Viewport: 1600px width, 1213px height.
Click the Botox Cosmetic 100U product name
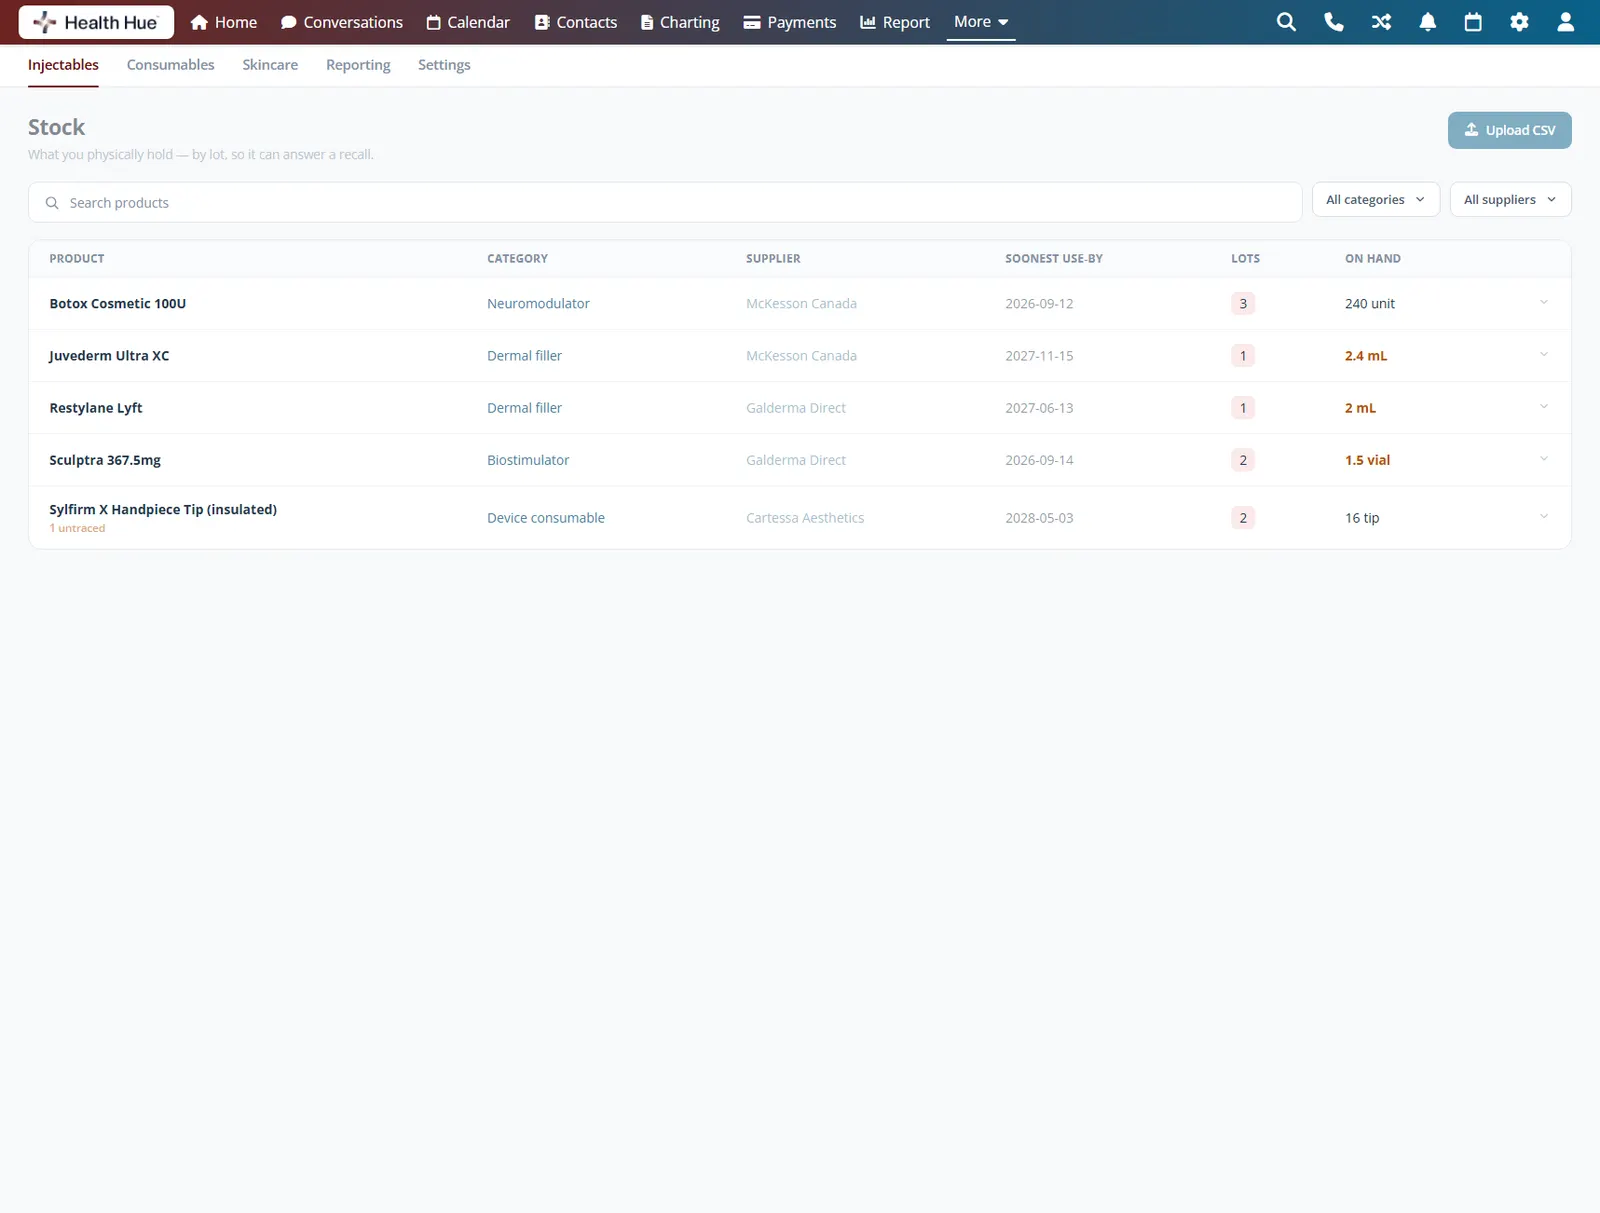pyautogui.click(x=118, y=303)
